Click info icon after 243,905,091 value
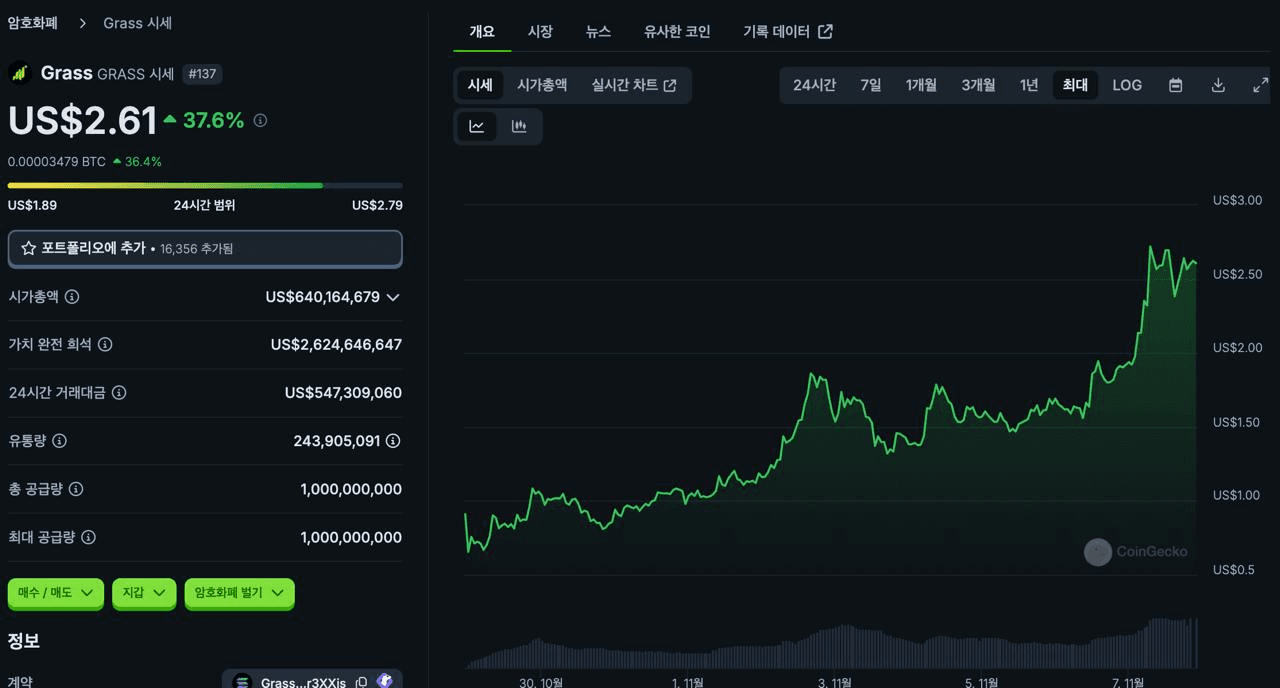Screen dimensions: 1280x688 pos(394,441)
